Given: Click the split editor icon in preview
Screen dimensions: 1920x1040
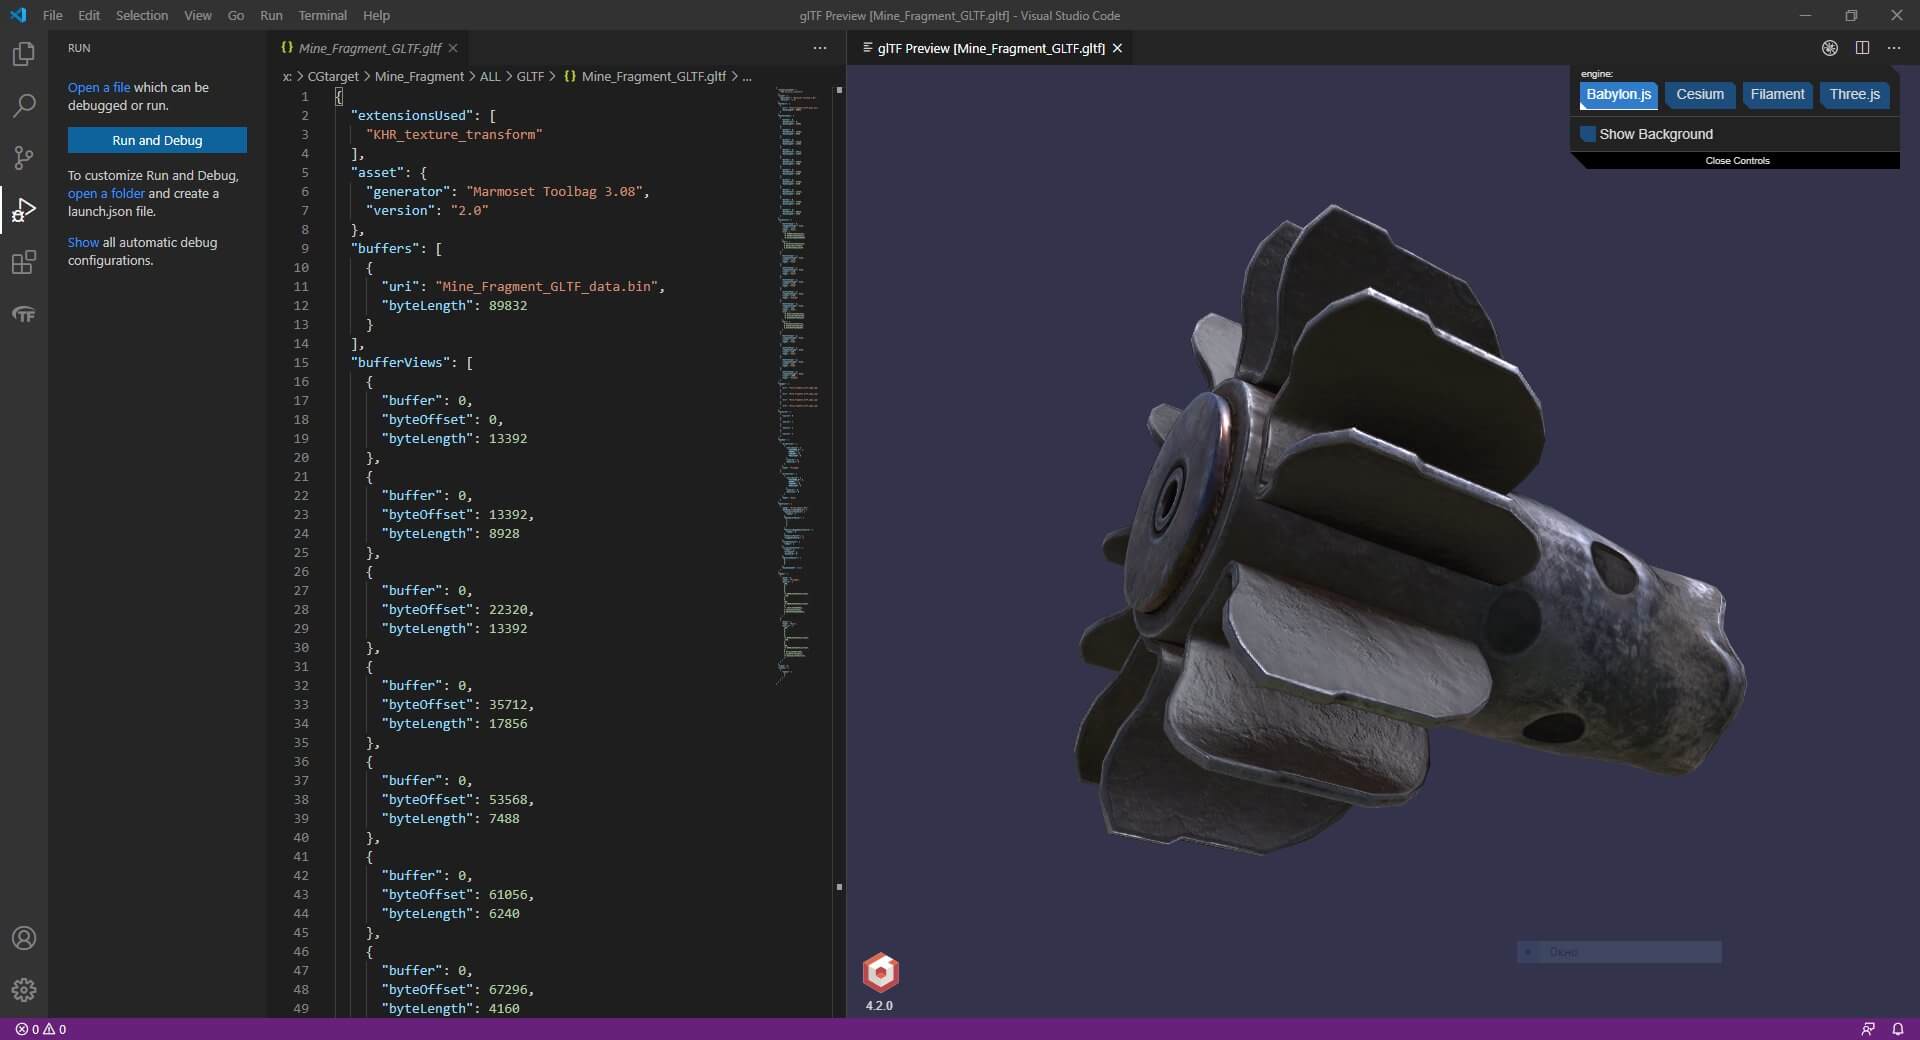Looking at the screenshot, I should point(1862,48).
